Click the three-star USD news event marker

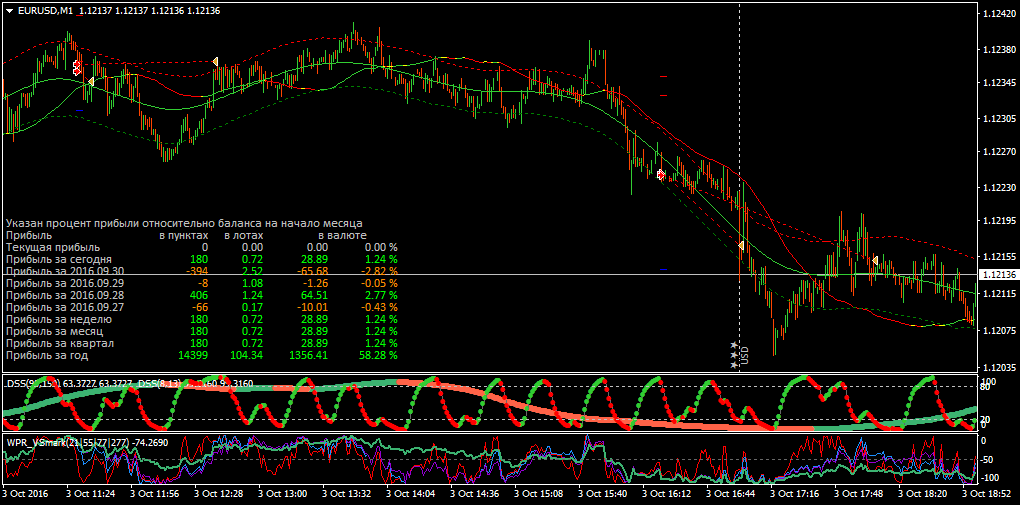(734, 355)
